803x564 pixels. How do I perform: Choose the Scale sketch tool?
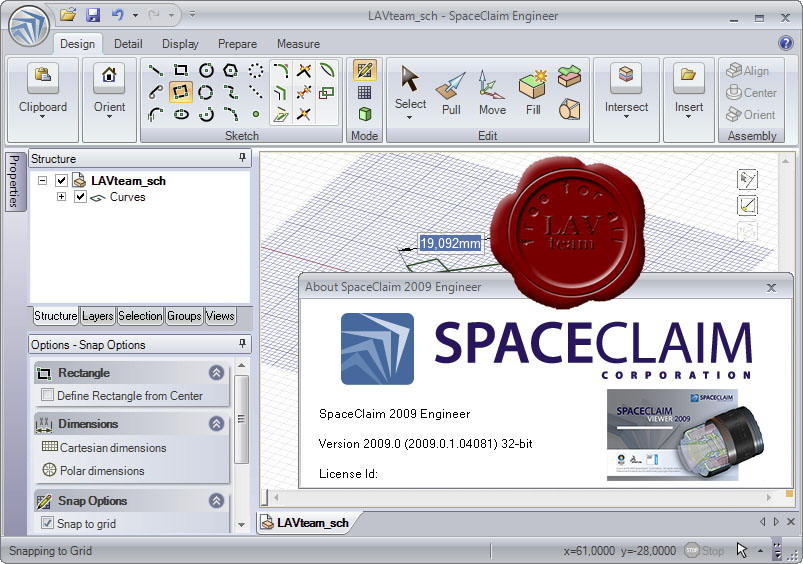[327, 92]
